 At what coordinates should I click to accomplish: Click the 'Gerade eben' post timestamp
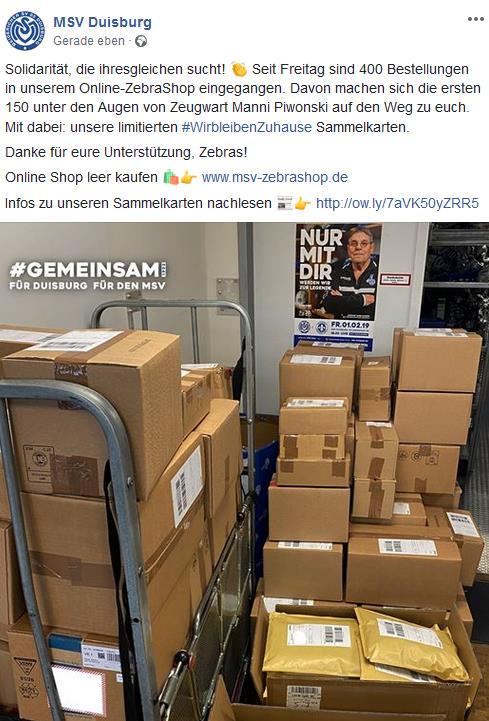[x=89, y=41]
